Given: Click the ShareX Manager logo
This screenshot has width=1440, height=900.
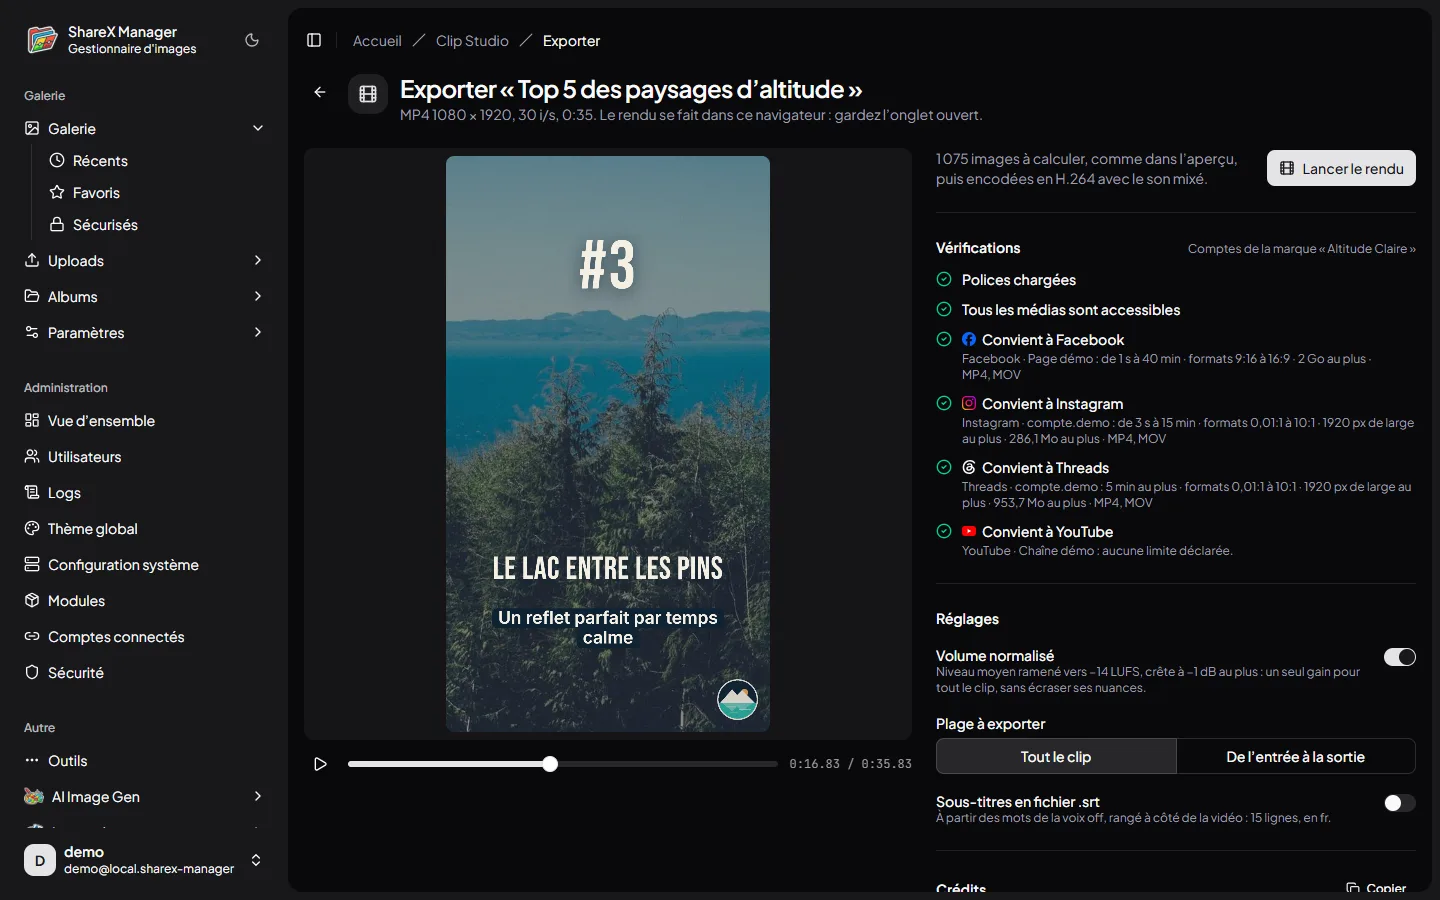Looking at the screenshot, I should pyautogui.click(x=42, y=40).
